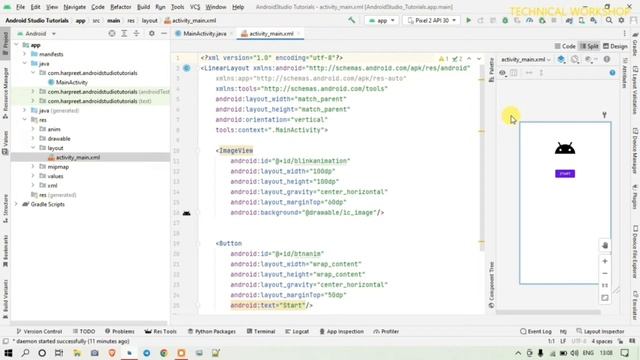Toggle the Structure tool window
Screen dimensions: 640x360
pos(5,208)
